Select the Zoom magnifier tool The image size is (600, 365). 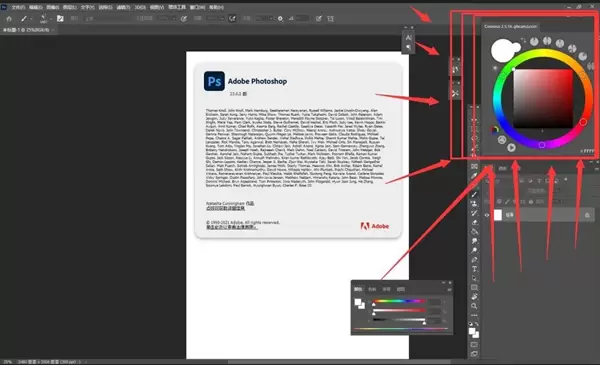tap(474, 306)
